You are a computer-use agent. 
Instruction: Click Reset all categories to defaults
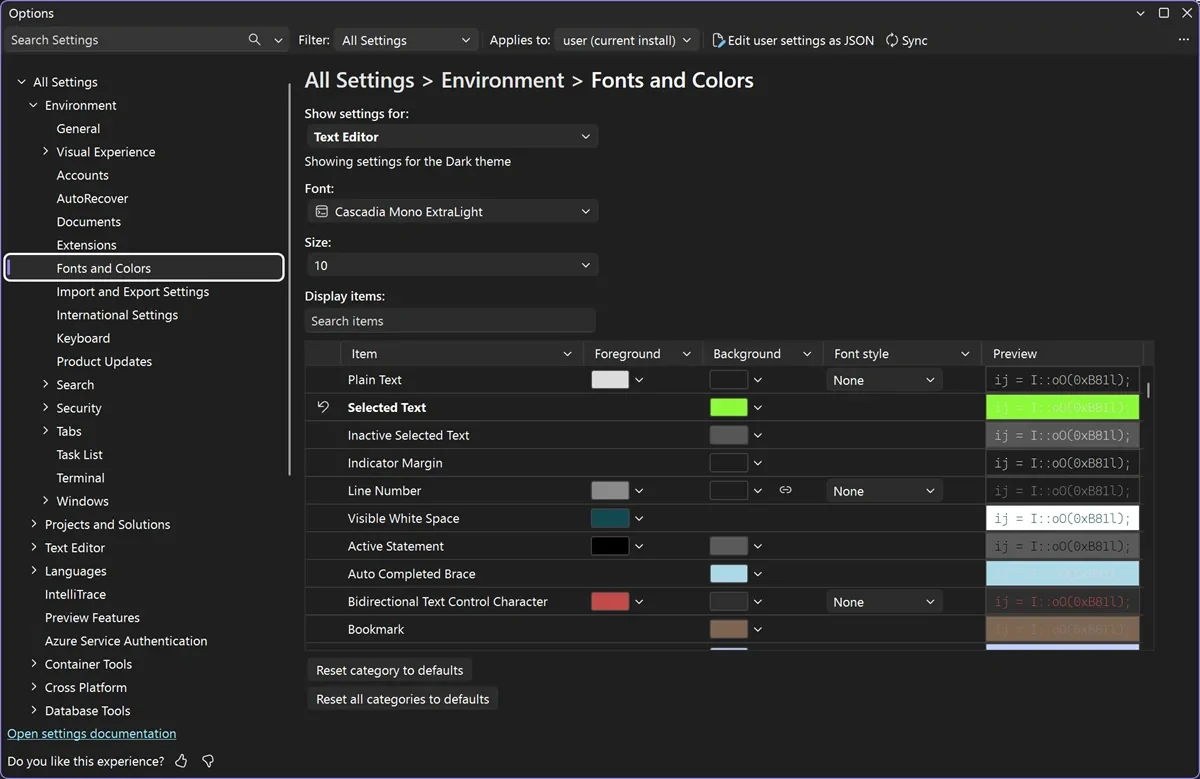(403, 699)
